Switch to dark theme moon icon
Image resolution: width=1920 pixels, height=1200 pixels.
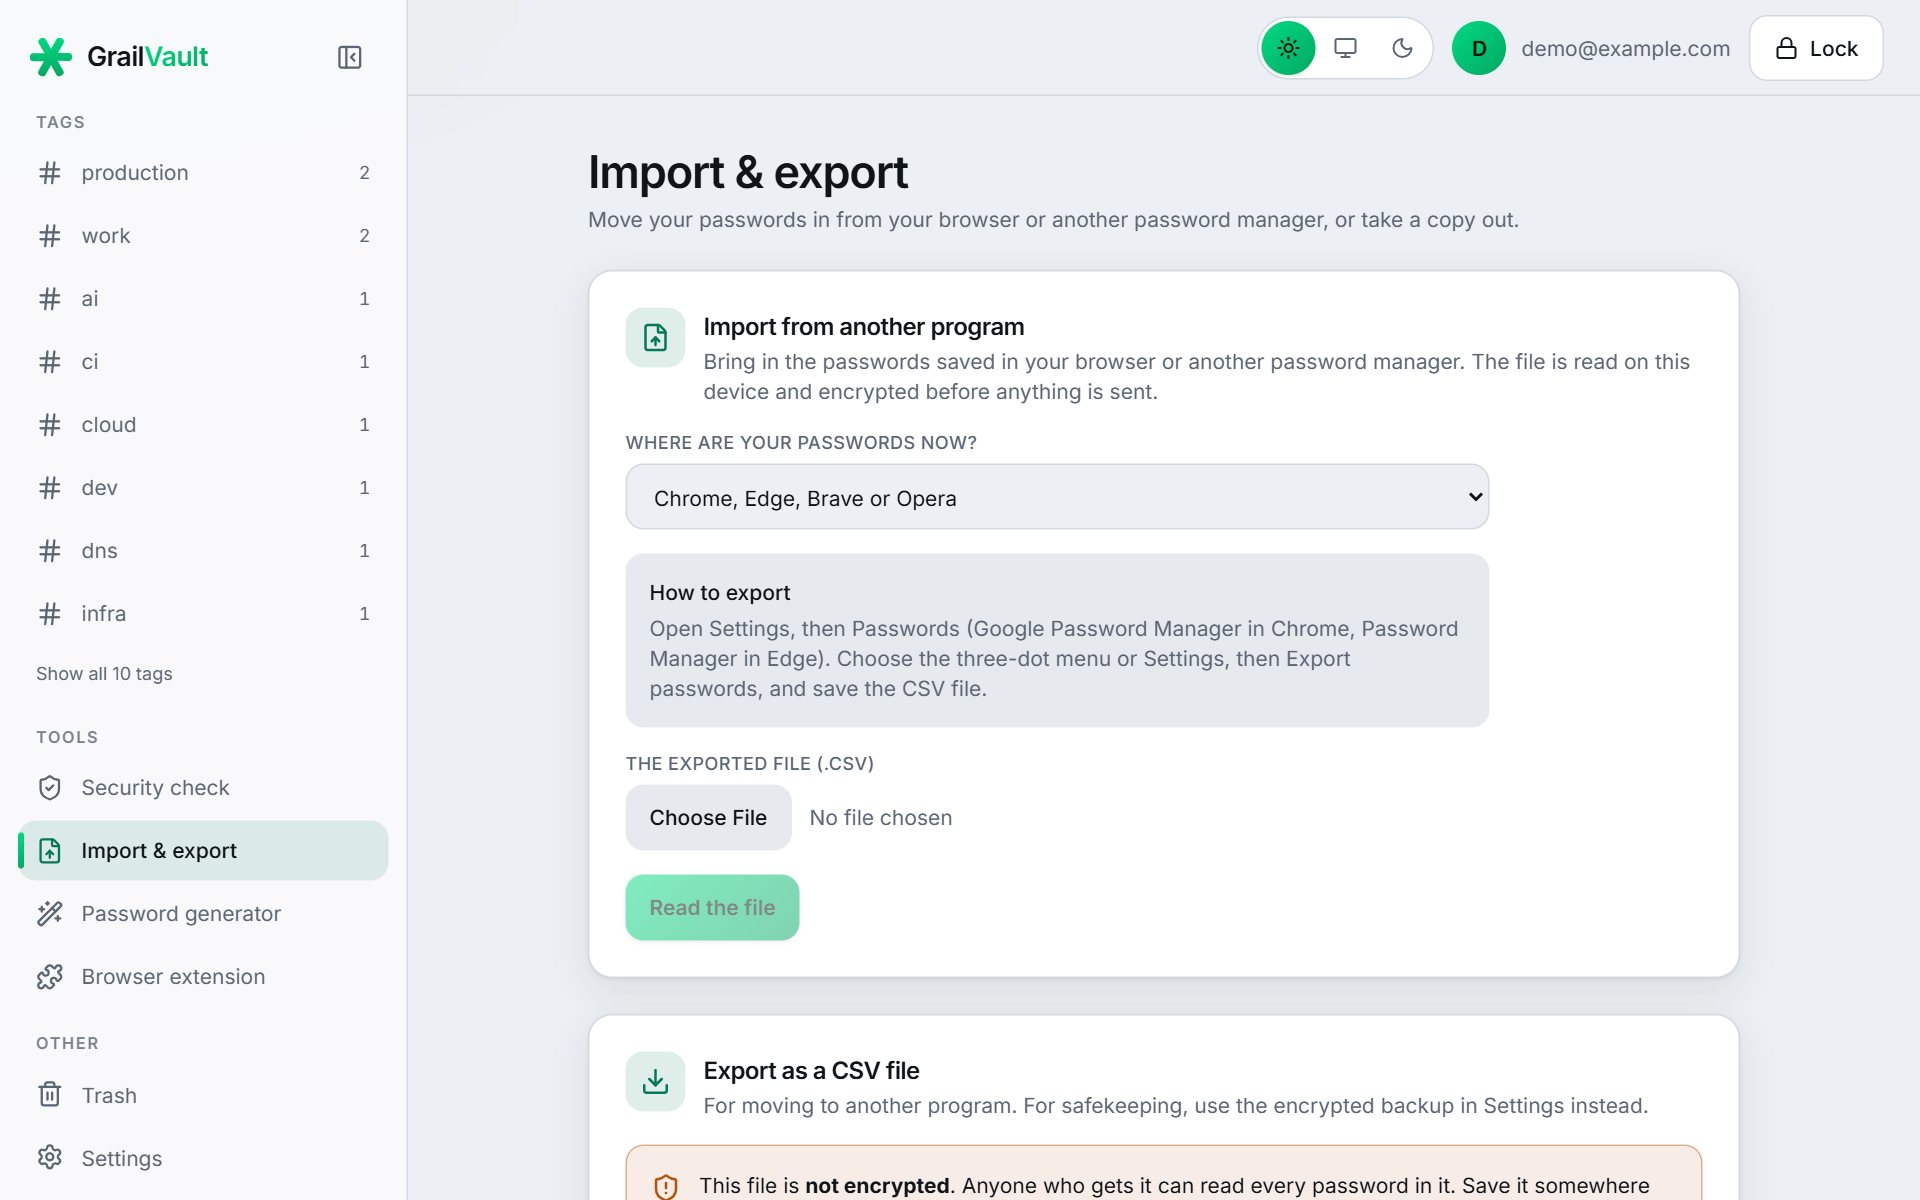[x=1402, y=48]
